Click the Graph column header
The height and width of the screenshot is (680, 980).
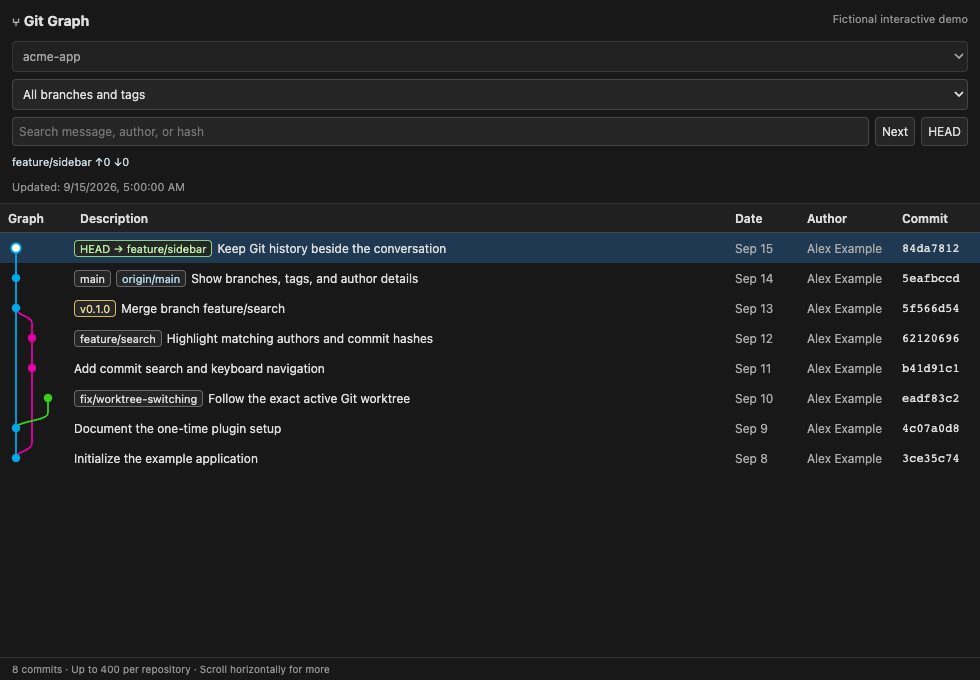(26, 219)
